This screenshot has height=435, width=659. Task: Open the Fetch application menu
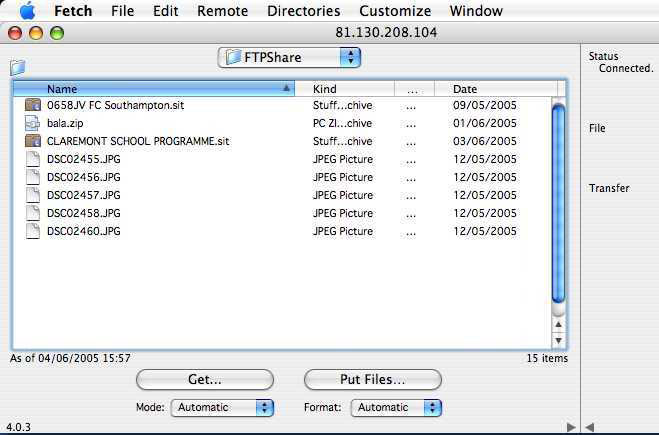coord(73,11)
